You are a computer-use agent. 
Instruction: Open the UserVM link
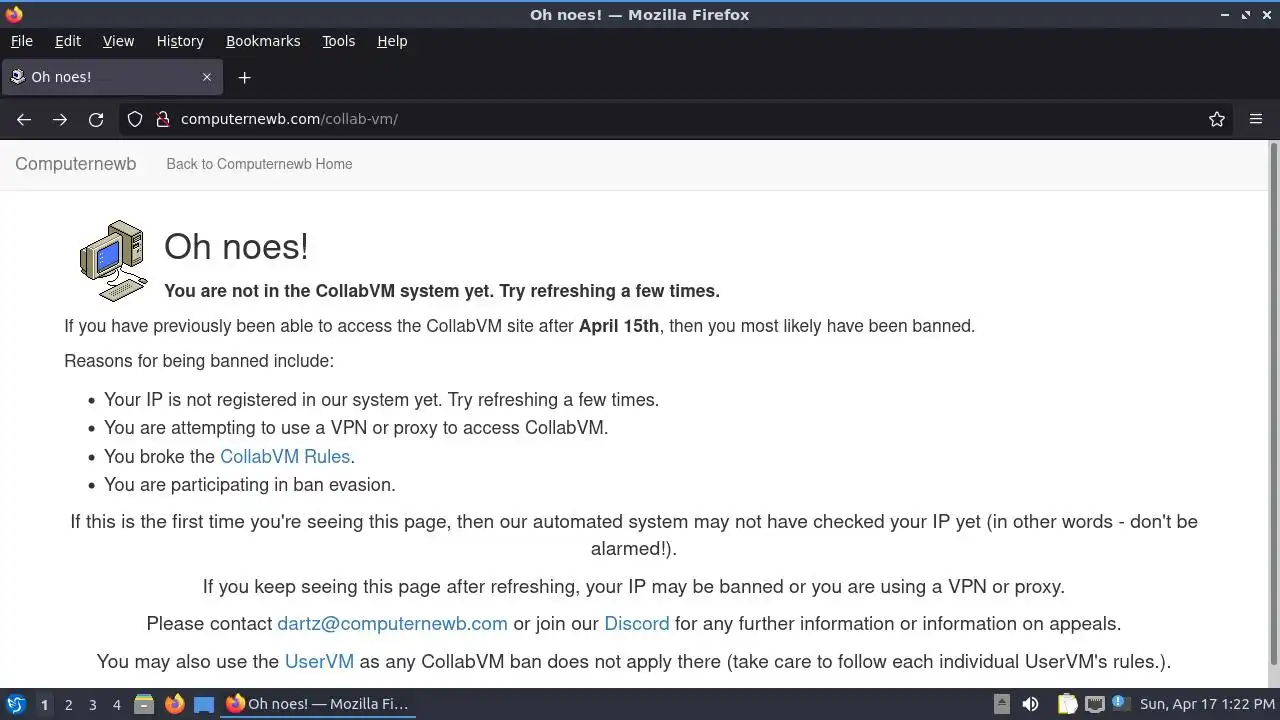tap(319, 661)
